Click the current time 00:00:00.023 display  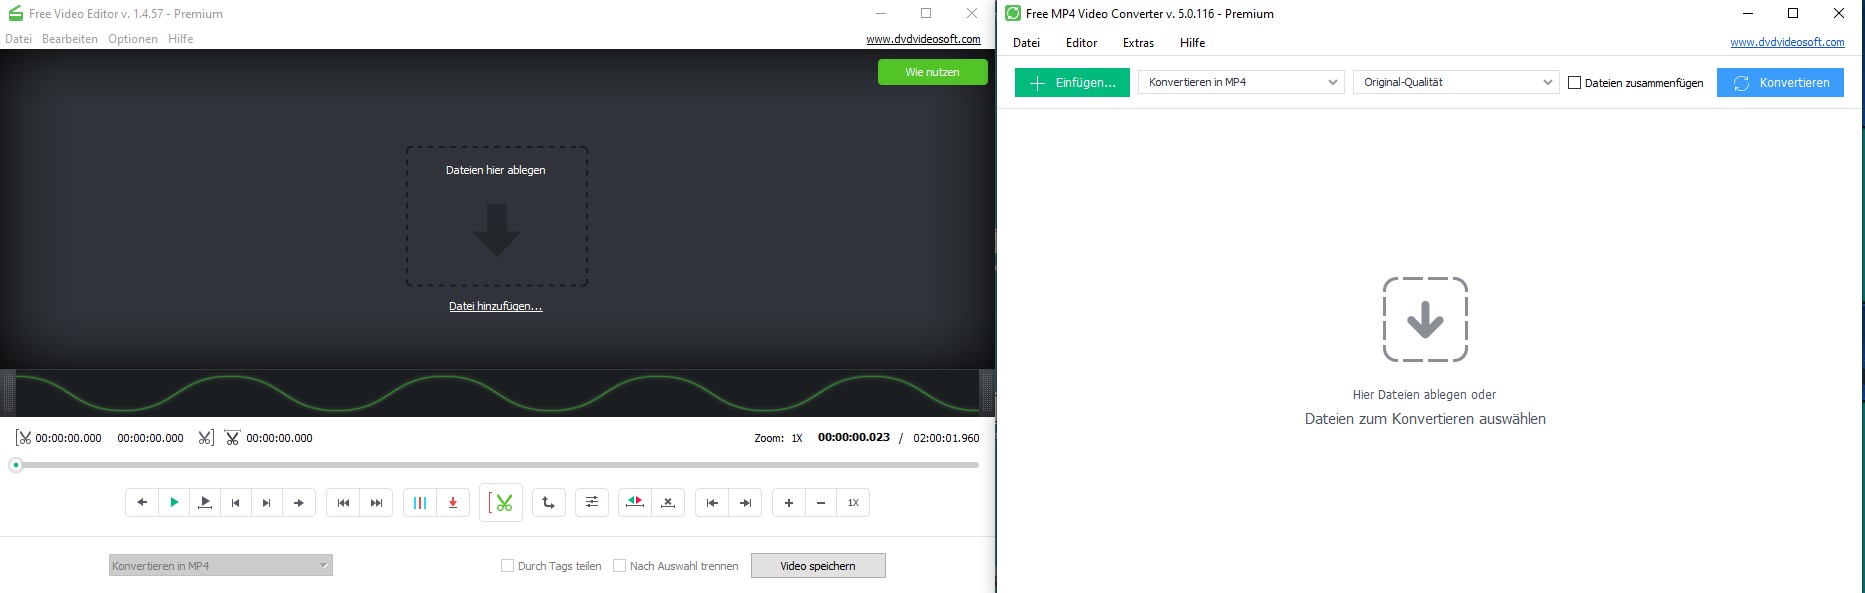click(x=854, y=437)
